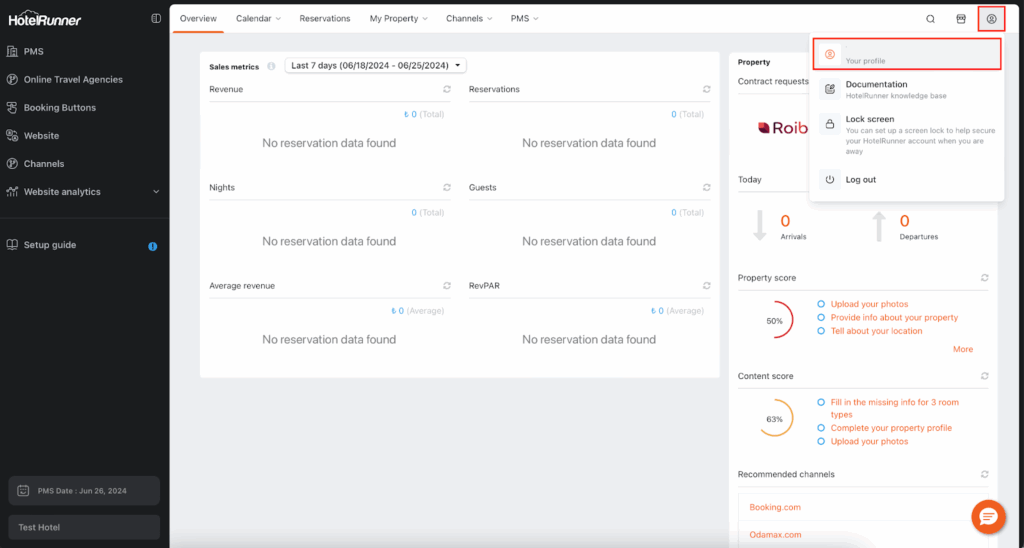Open the sales metrics date range dropdown
This screenshot has height=548, width=1024.
(x=376, y=66)
